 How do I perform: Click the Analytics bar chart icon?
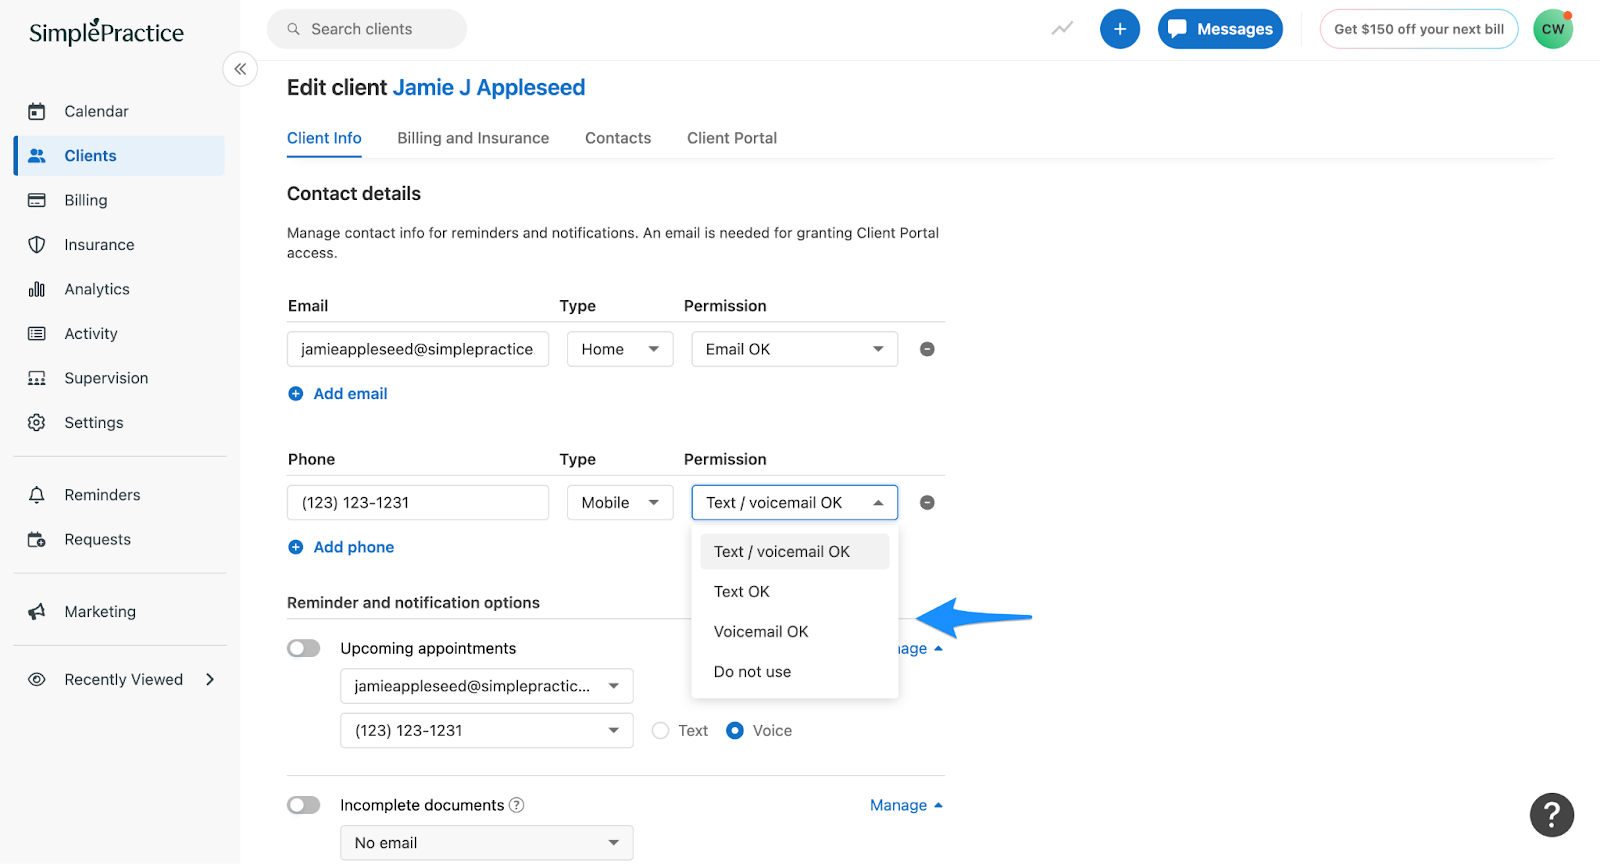[x=37, y=289]
